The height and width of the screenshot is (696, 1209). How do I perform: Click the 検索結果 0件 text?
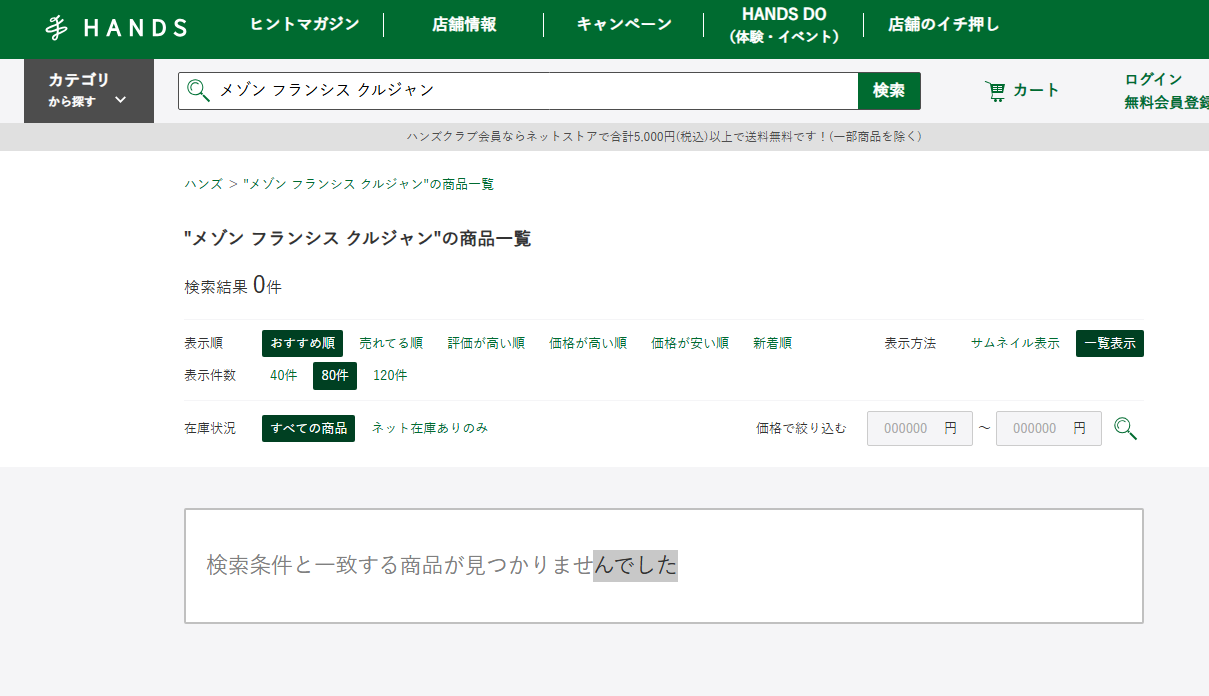(x=233, y=286)
